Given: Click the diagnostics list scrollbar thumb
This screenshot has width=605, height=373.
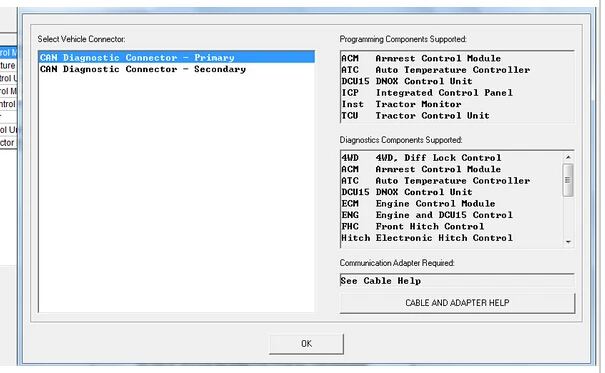Looking at the screenshot, I should point(568,180).
